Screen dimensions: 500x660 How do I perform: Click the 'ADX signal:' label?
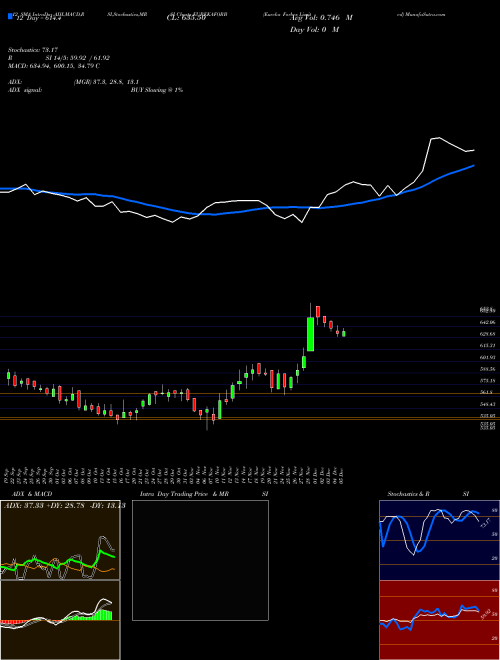click(25, 90)
